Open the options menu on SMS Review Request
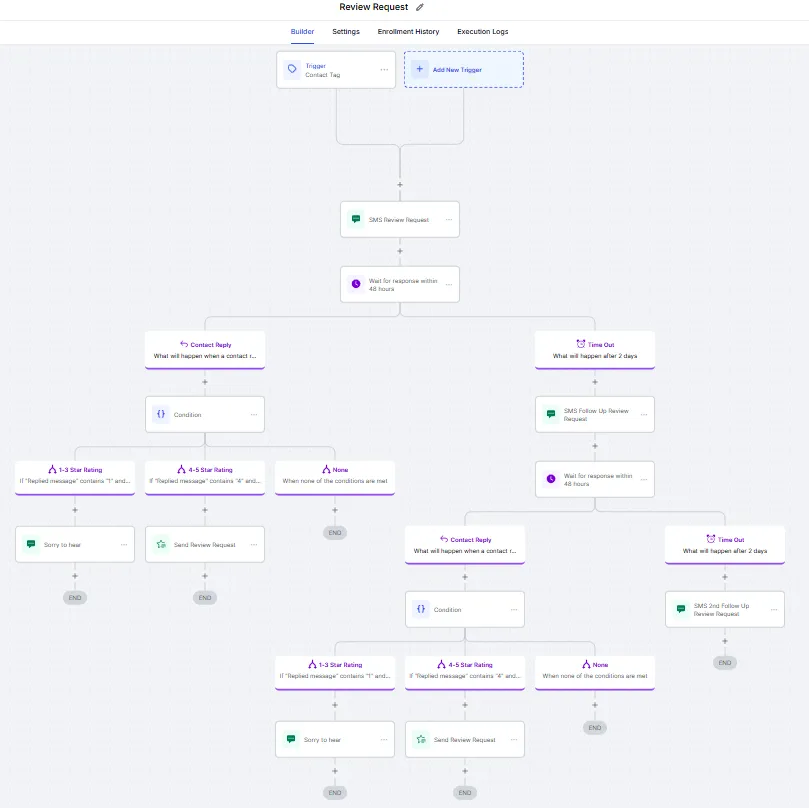 tap(449, 219)
